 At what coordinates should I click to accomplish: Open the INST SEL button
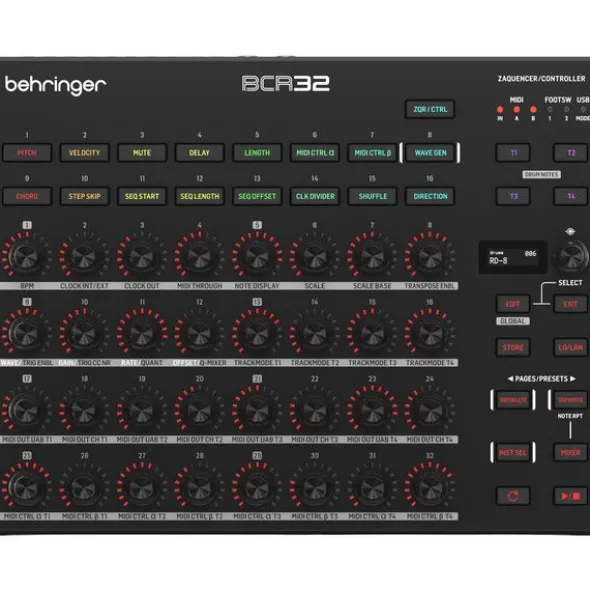pos(513,452)
